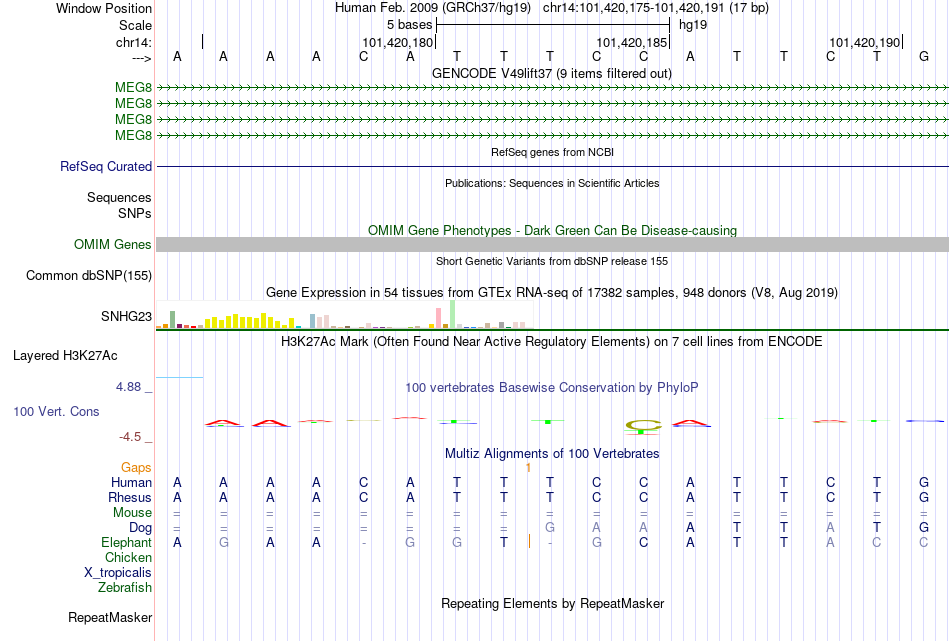Open the 'Multiz Alignments of 100 Vertebrates' title

[x=552, y=454]
